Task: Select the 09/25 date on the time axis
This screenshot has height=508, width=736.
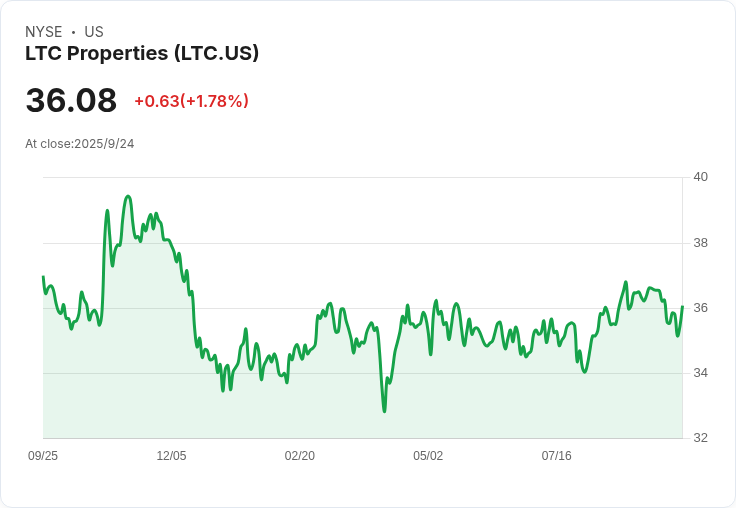Action: click(x=43, y=456)
